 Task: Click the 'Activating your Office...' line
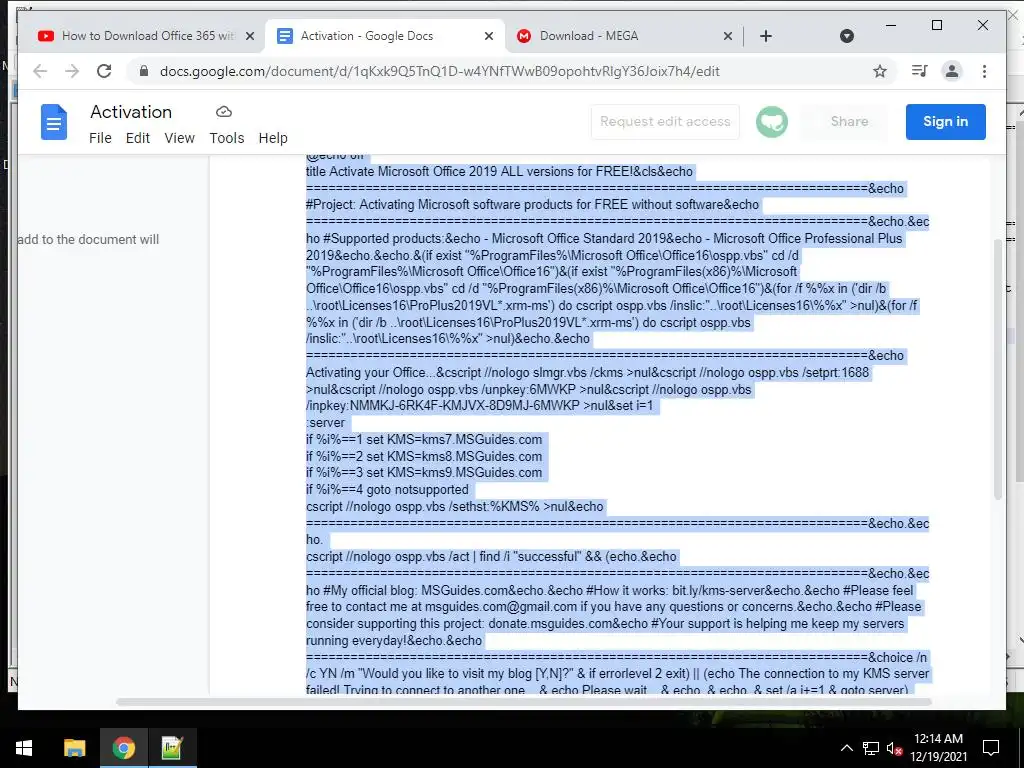coord(588,373)
